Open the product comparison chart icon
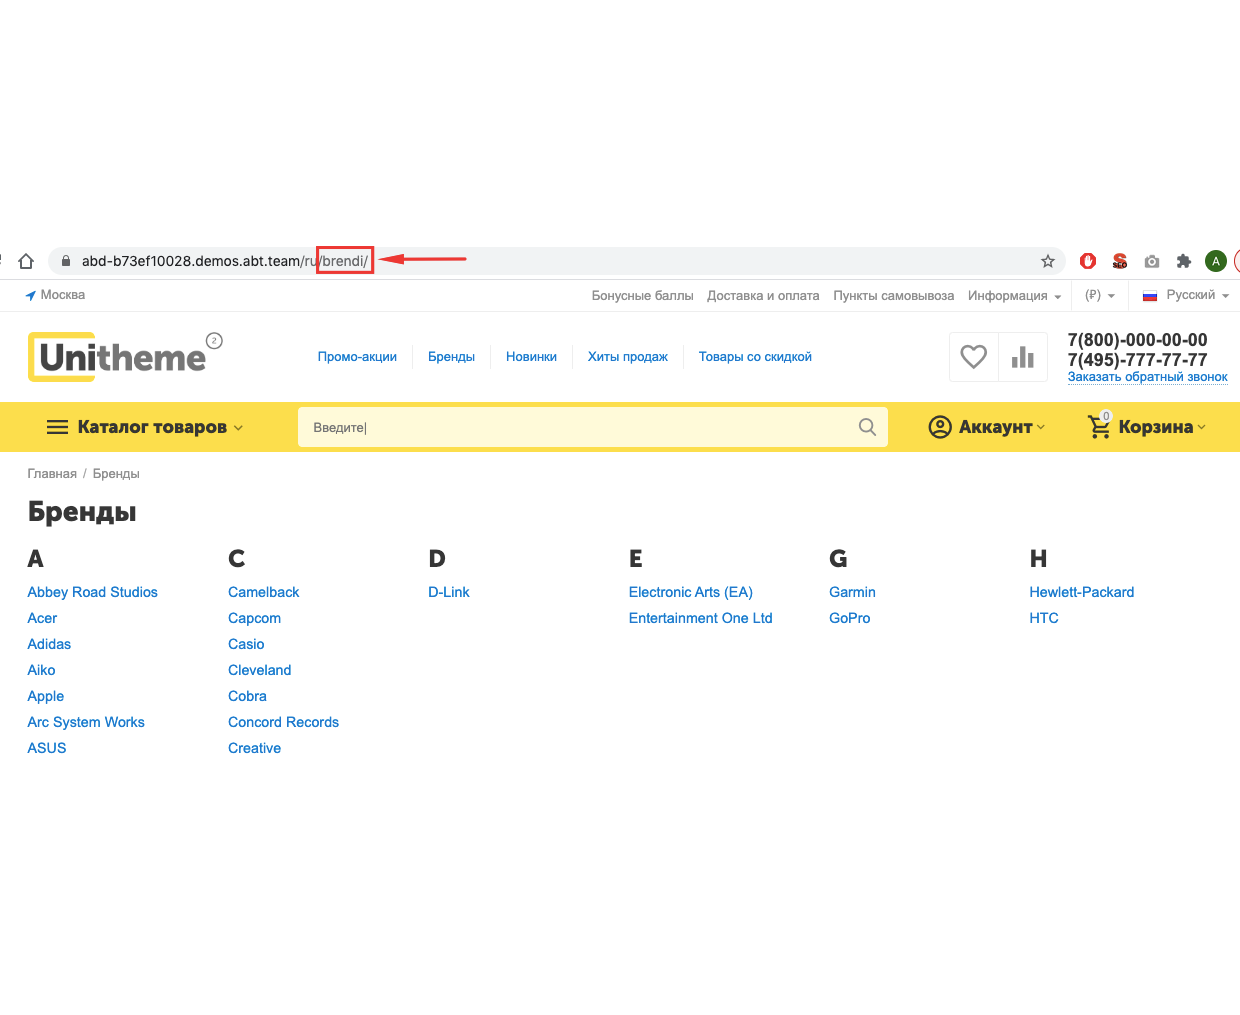 click(x=1022, y=357)
